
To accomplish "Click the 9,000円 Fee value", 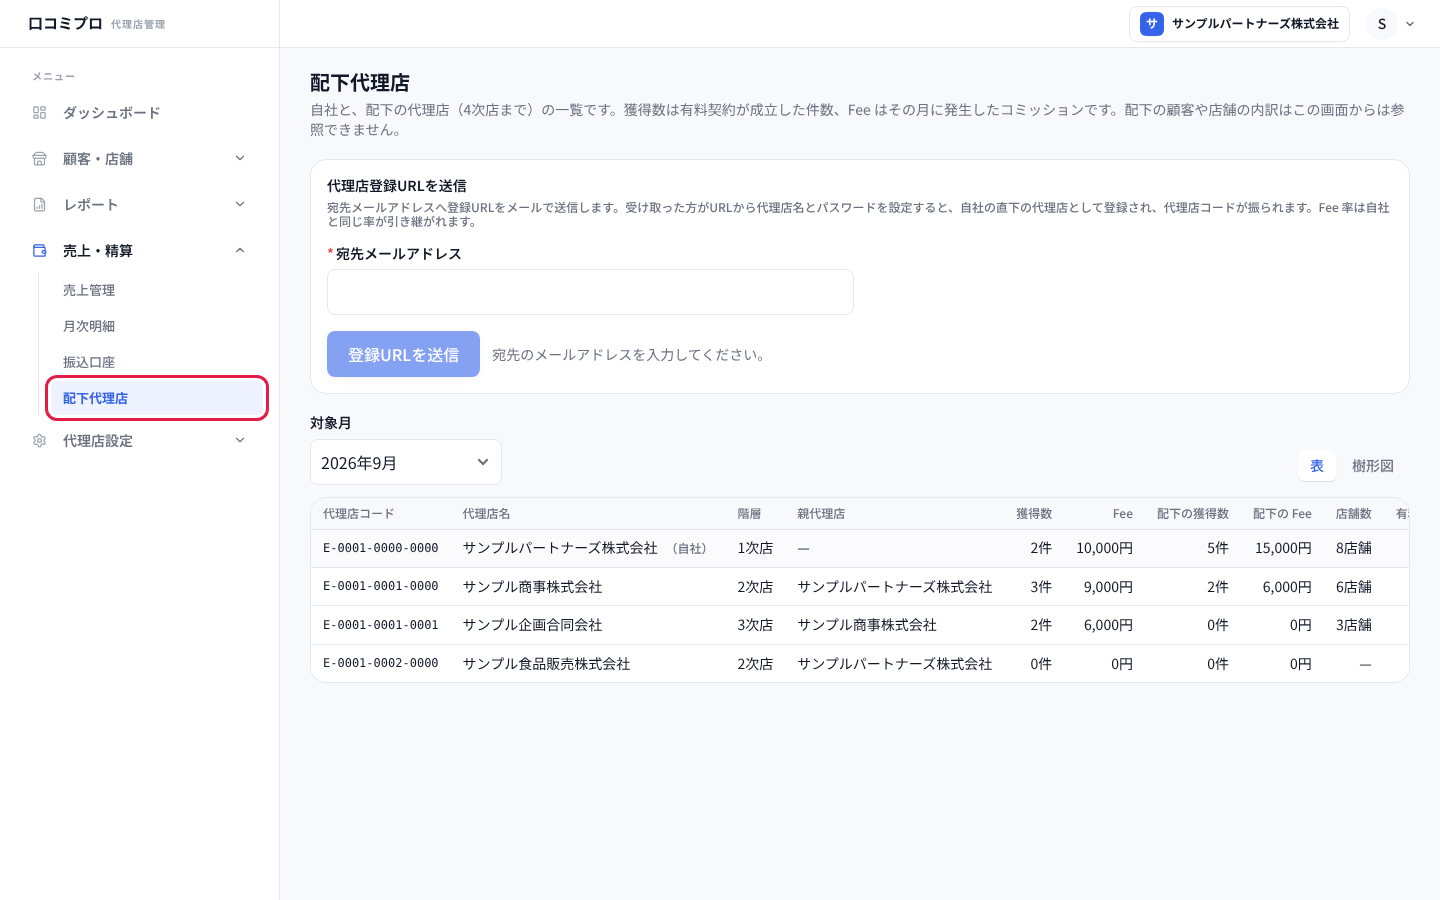I will click(x=1108, y=587).
